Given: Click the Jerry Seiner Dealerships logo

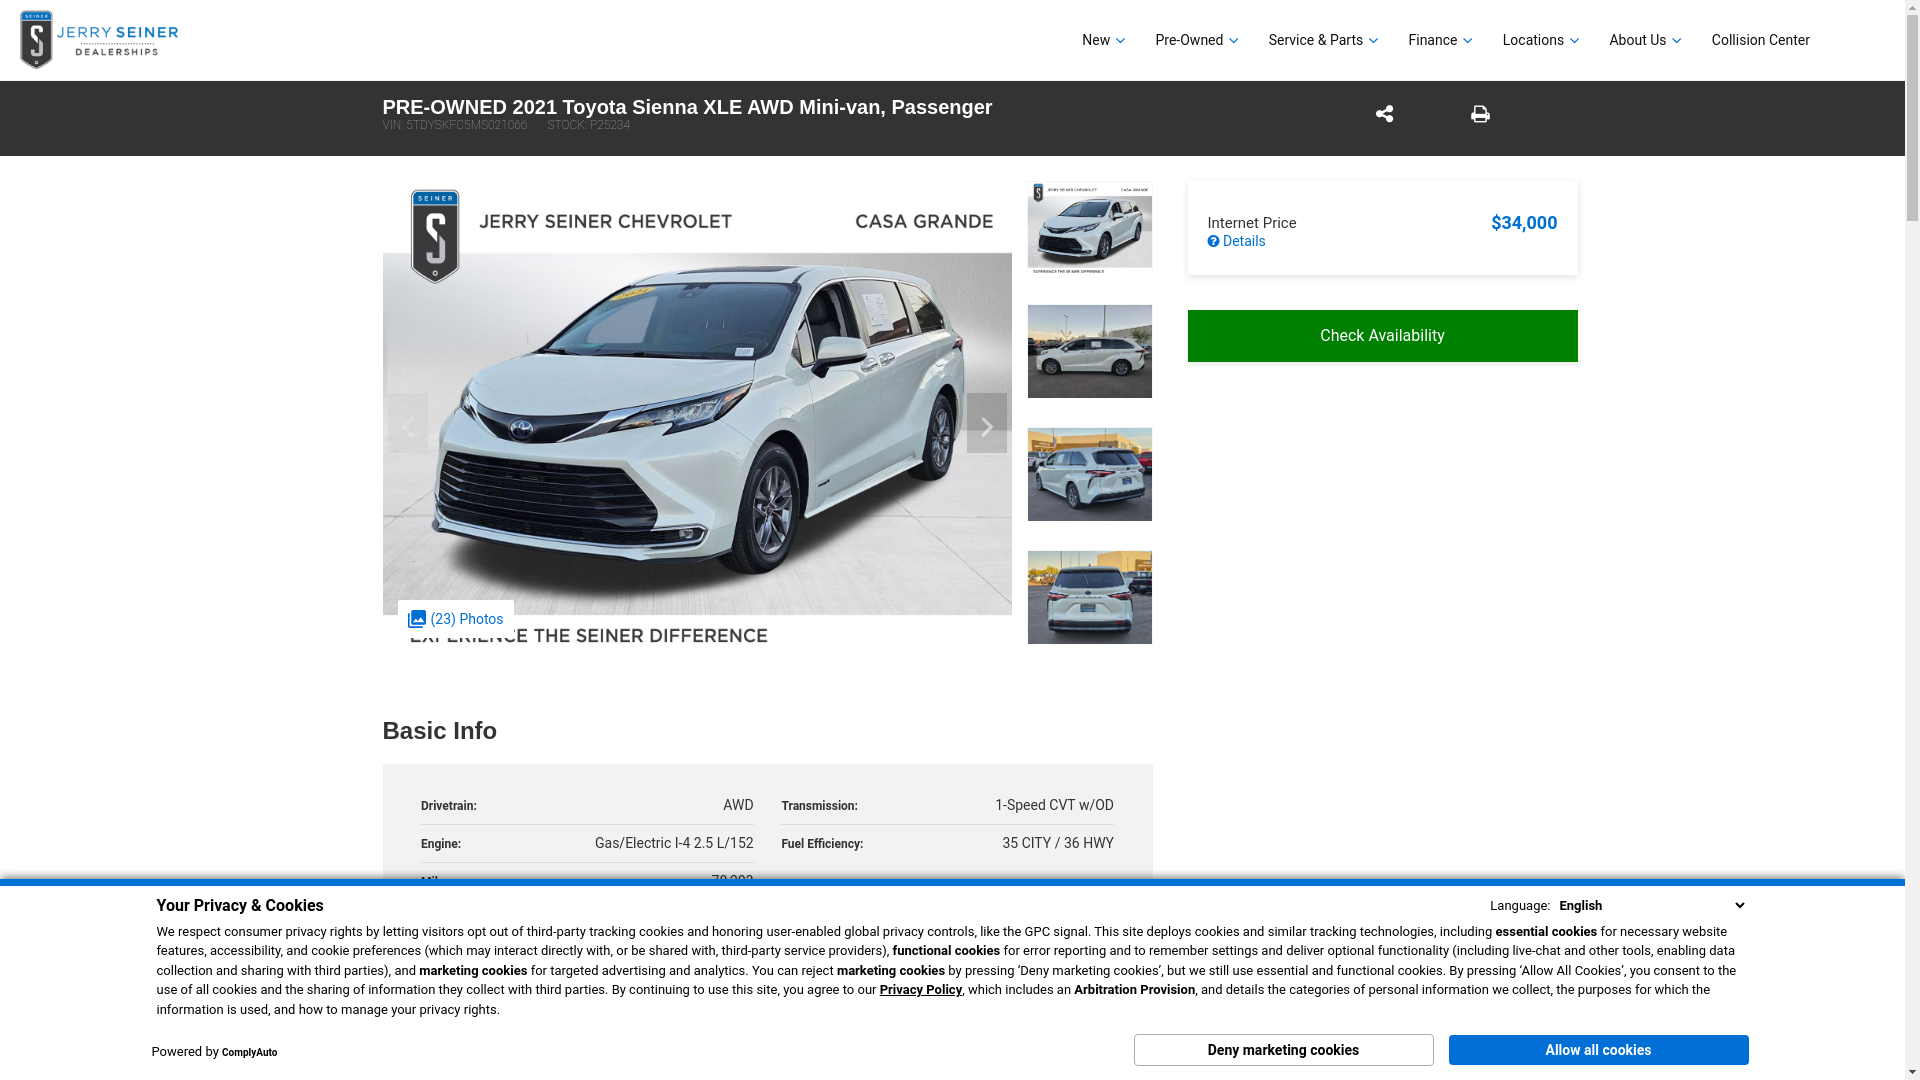Looking at the screenshot, I should click(99, 40).
